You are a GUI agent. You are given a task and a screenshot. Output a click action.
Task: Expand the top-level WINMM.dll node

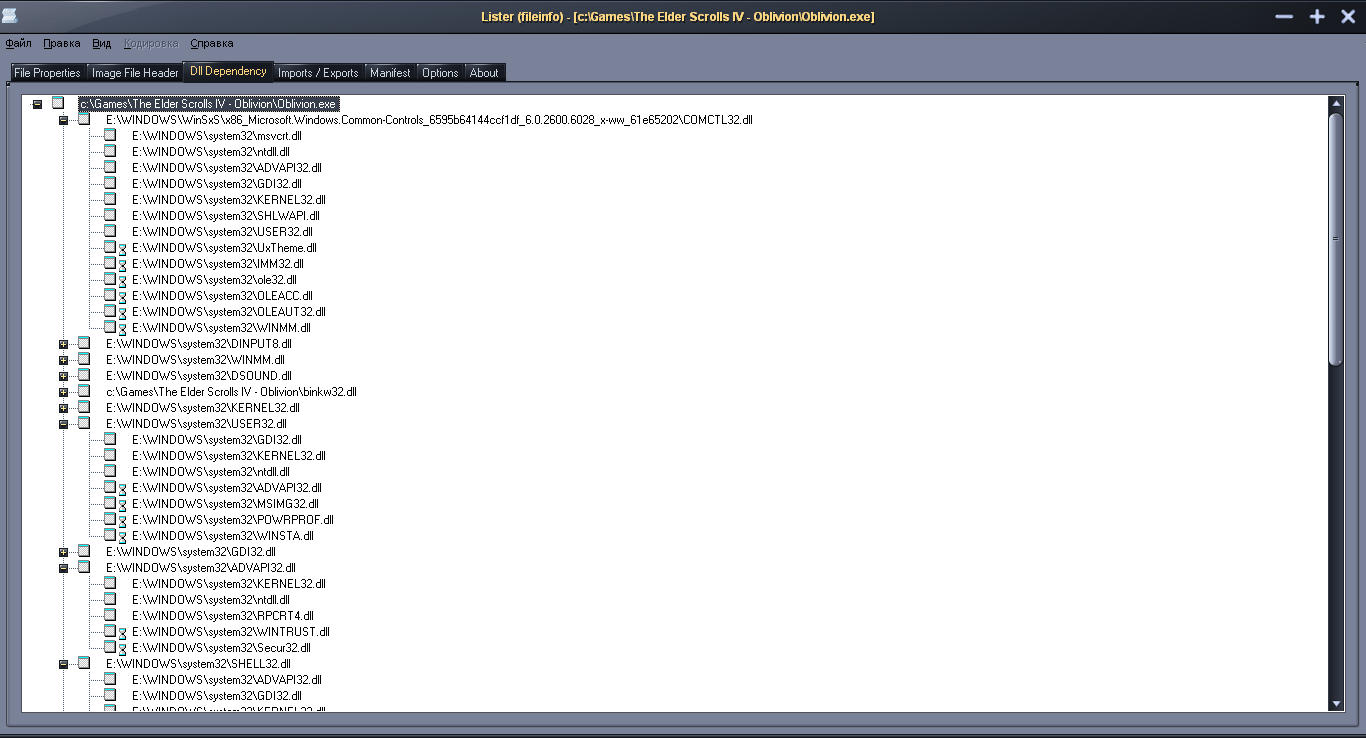tap(63, 359)
